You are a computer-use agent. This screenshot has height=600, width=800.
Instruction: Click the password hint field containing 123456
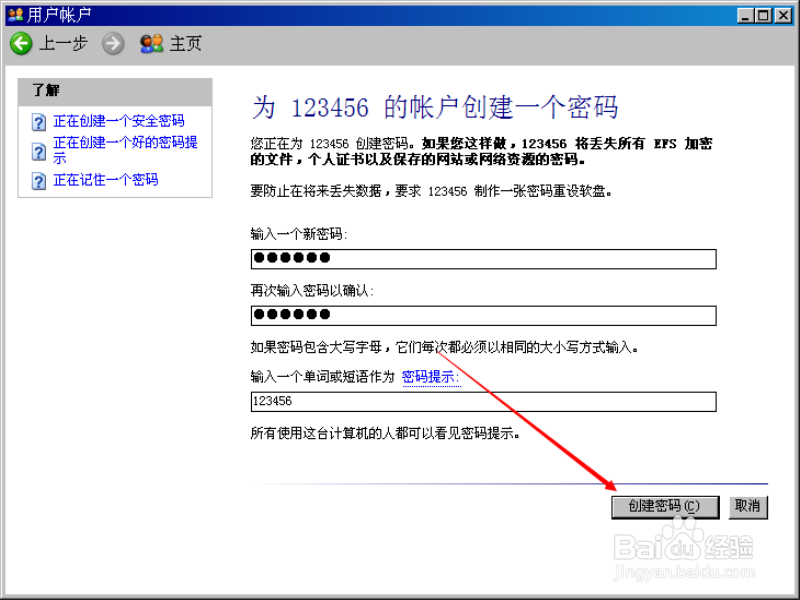click(x=484, y=402)
